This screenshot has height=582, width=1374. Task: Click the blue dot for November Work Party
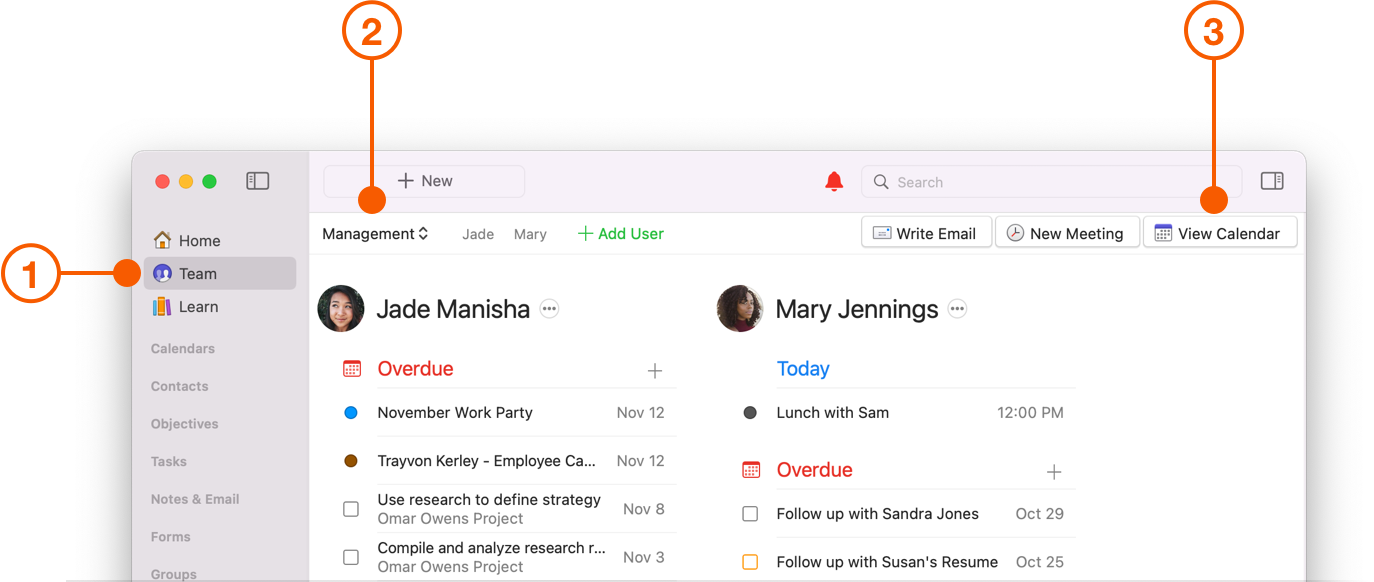pos(351,412)
